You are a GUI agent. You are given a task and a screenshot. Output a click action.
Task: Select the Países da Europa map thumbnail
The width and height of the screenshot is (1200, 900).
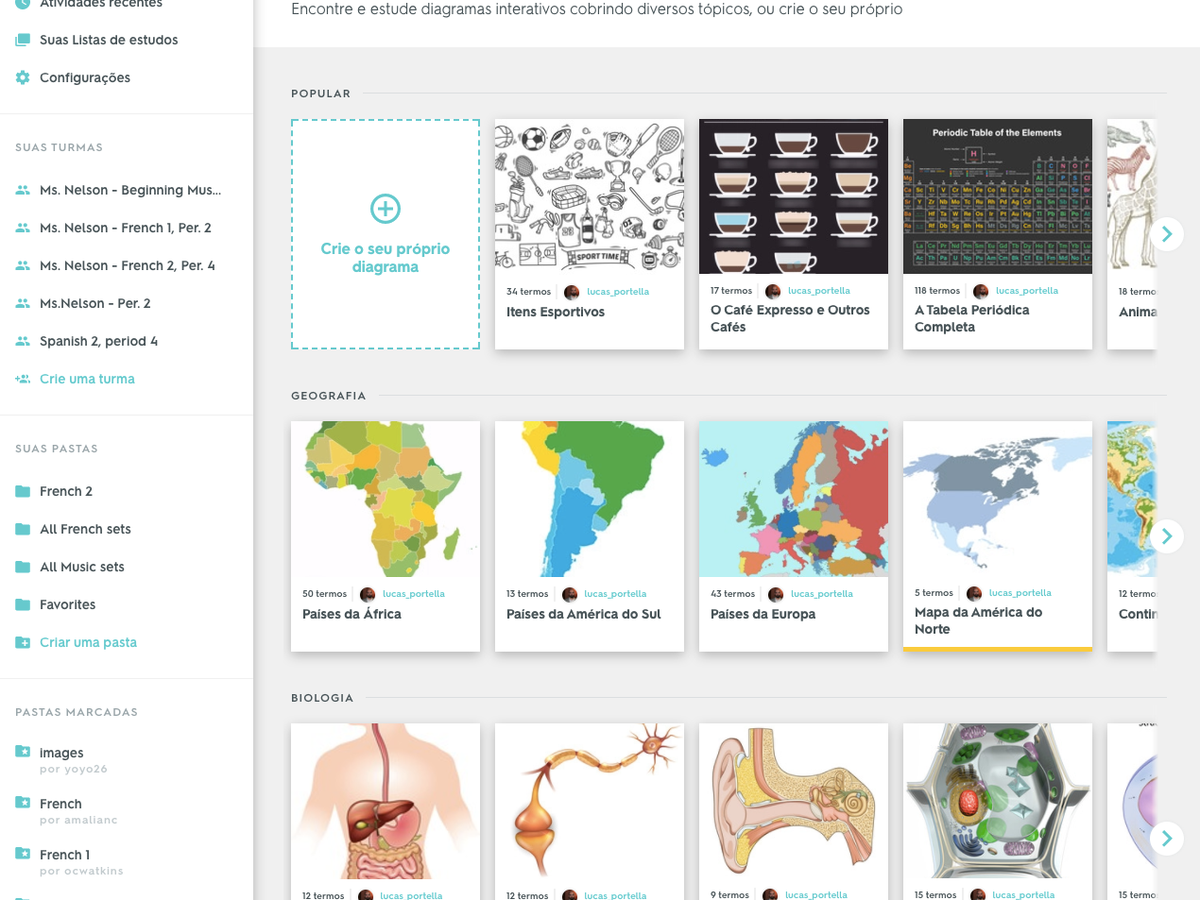tap(793, 499)
